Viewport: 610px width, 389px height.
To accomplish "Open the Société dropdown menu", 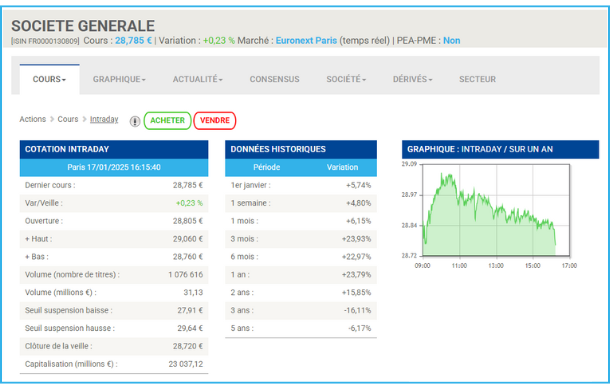I will pos(346,79).
